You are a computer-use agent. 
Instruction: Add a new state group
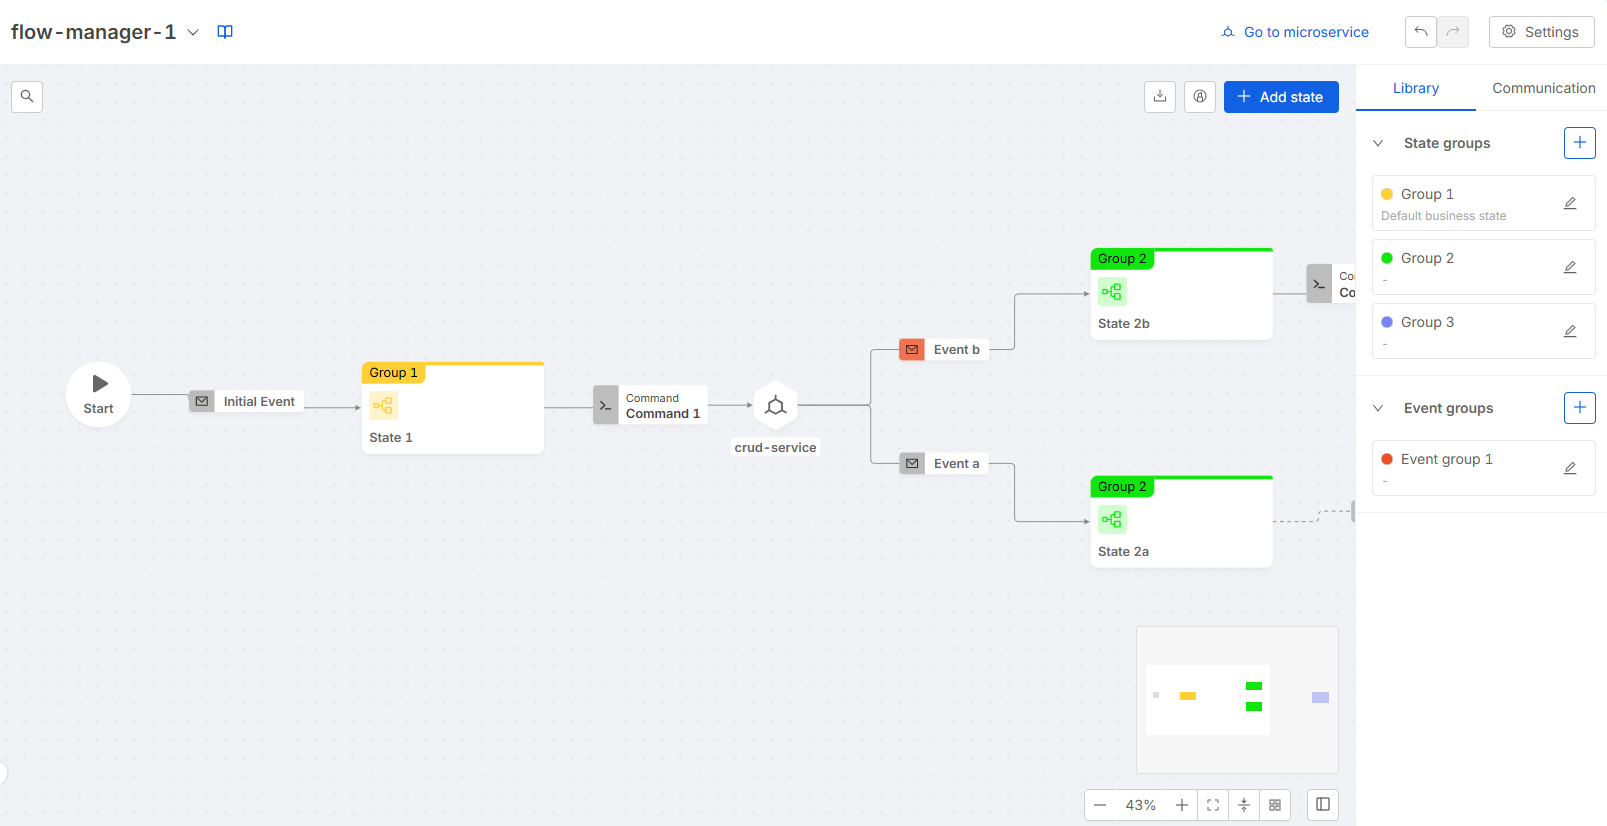(1579, 143)
